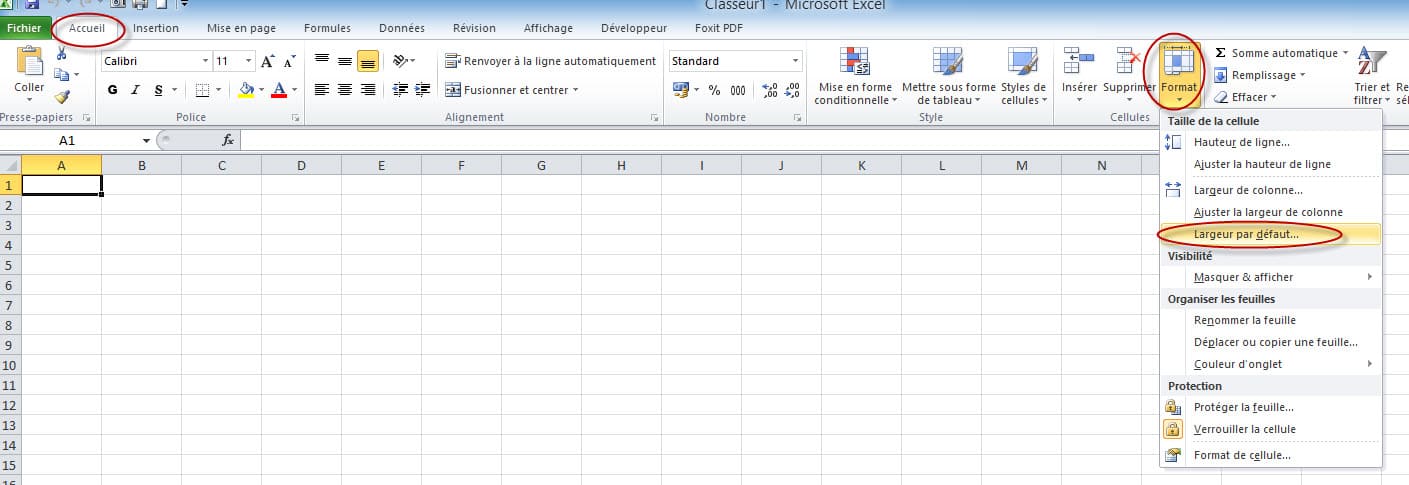The image size is (1409, 485).
Task: Decrease indent icon
Action: pos(400,90)
